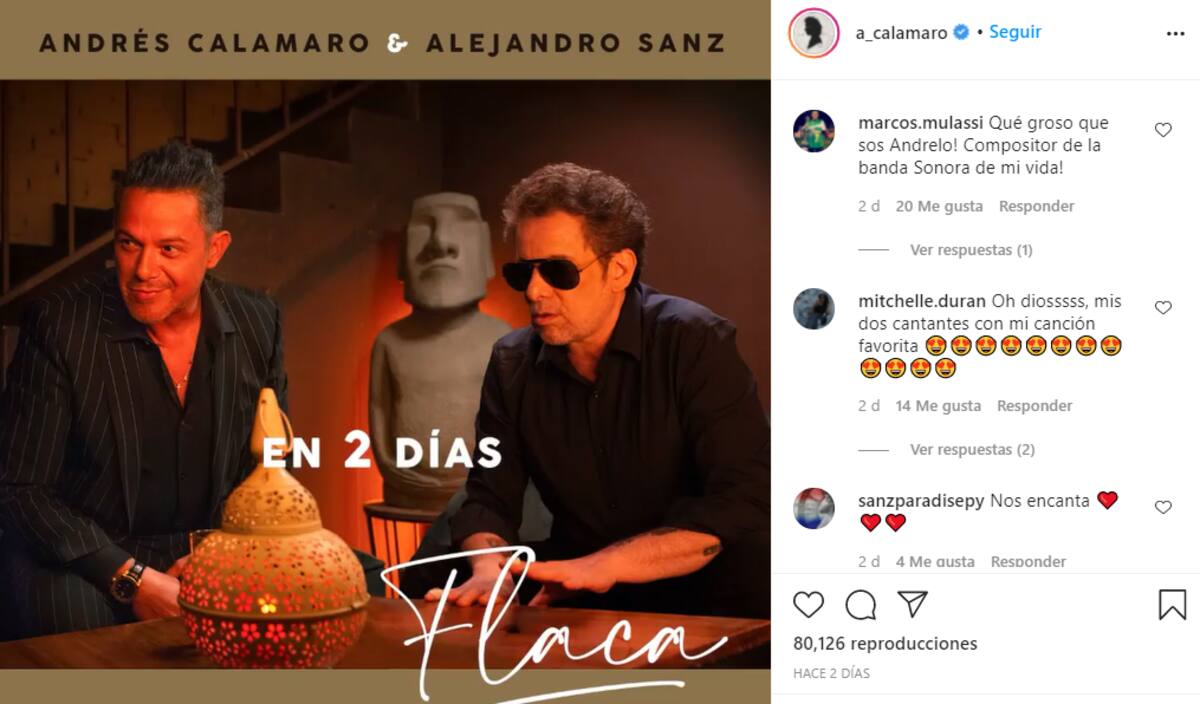Expand Ver respuestas (2) replies
1200x704 pixels.
point(972,450)
